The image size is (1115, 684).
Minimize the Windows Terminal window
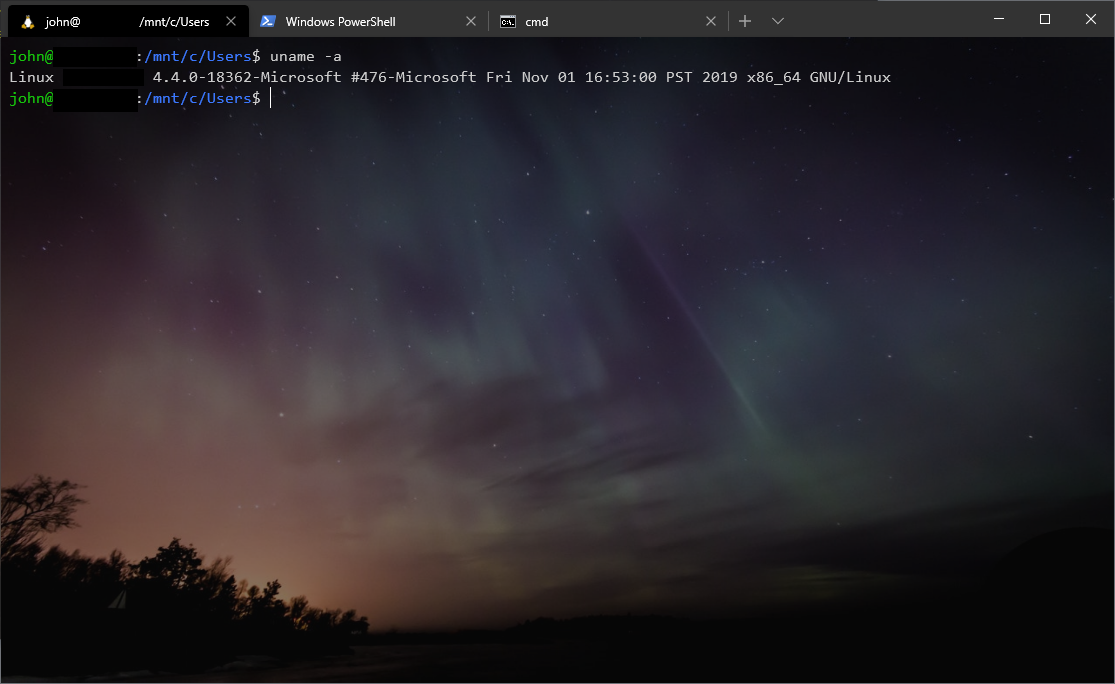(x=999, y=19)
